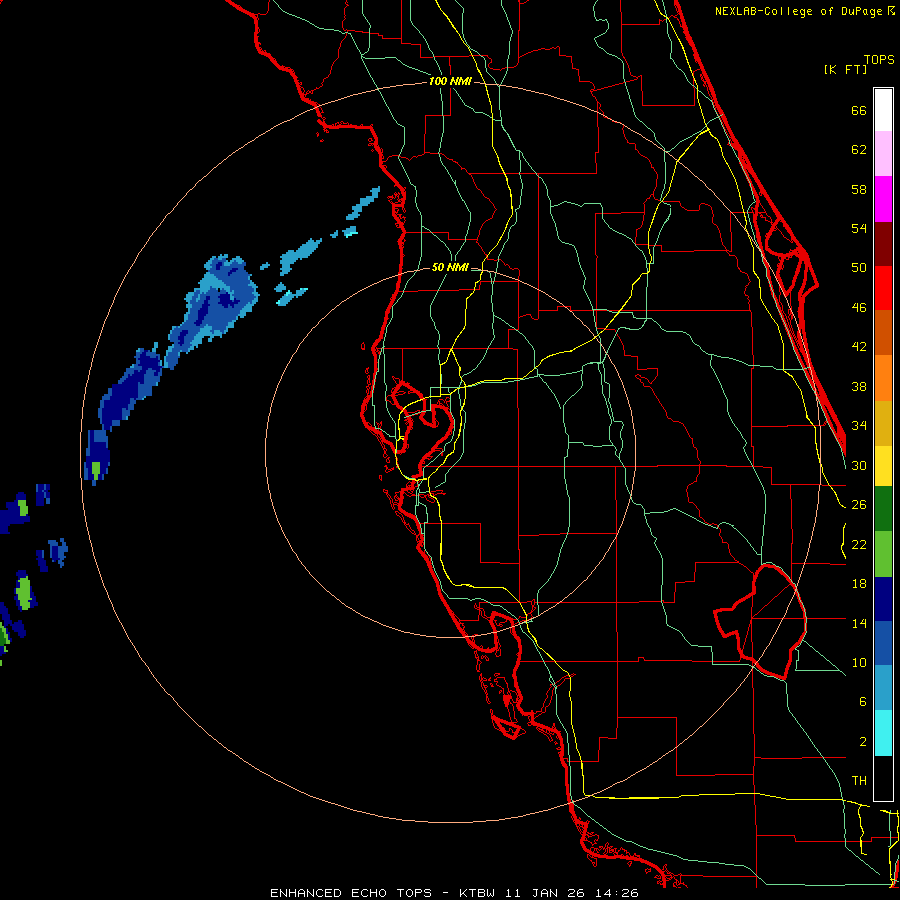This screenshot has width=900, height=900.
Task: Click the KTBW station identifier in caption
Action: [x=475, y=893]
